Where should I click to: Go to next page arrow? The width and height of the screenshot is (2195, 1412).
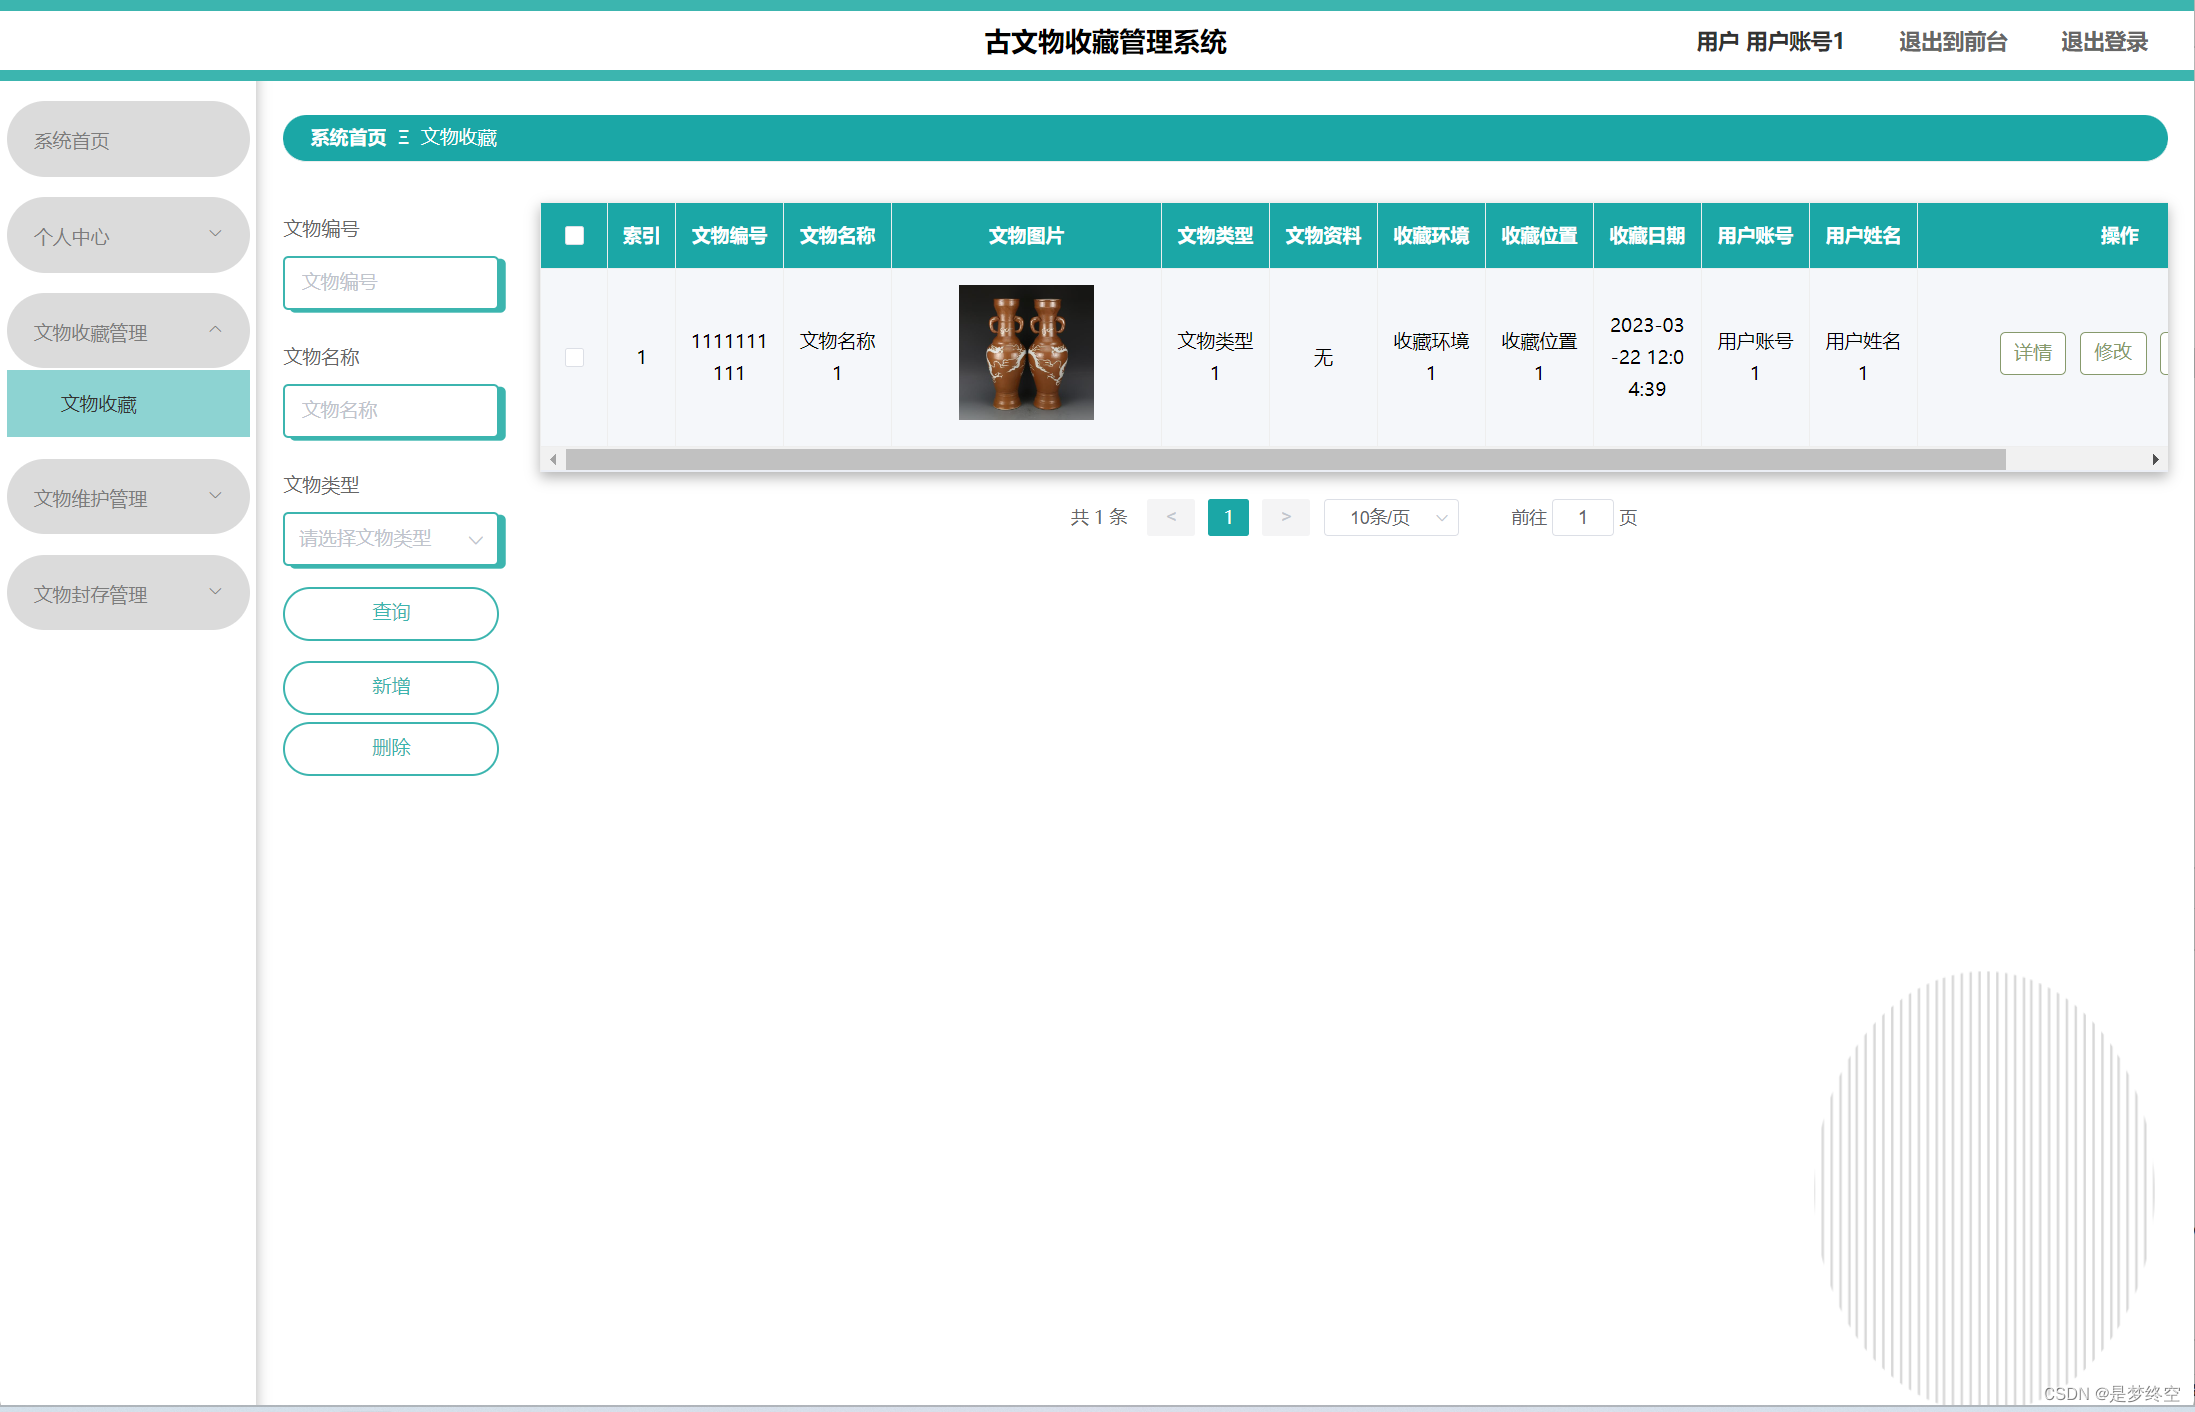click(x=1286, y=517)
